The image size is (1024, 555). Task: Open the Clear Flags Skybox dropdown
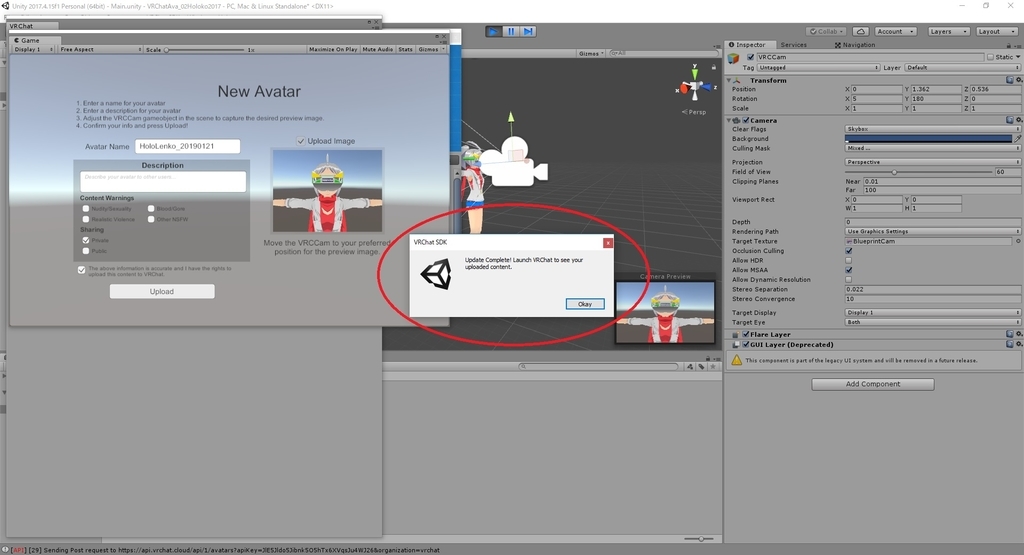(933, 129)
